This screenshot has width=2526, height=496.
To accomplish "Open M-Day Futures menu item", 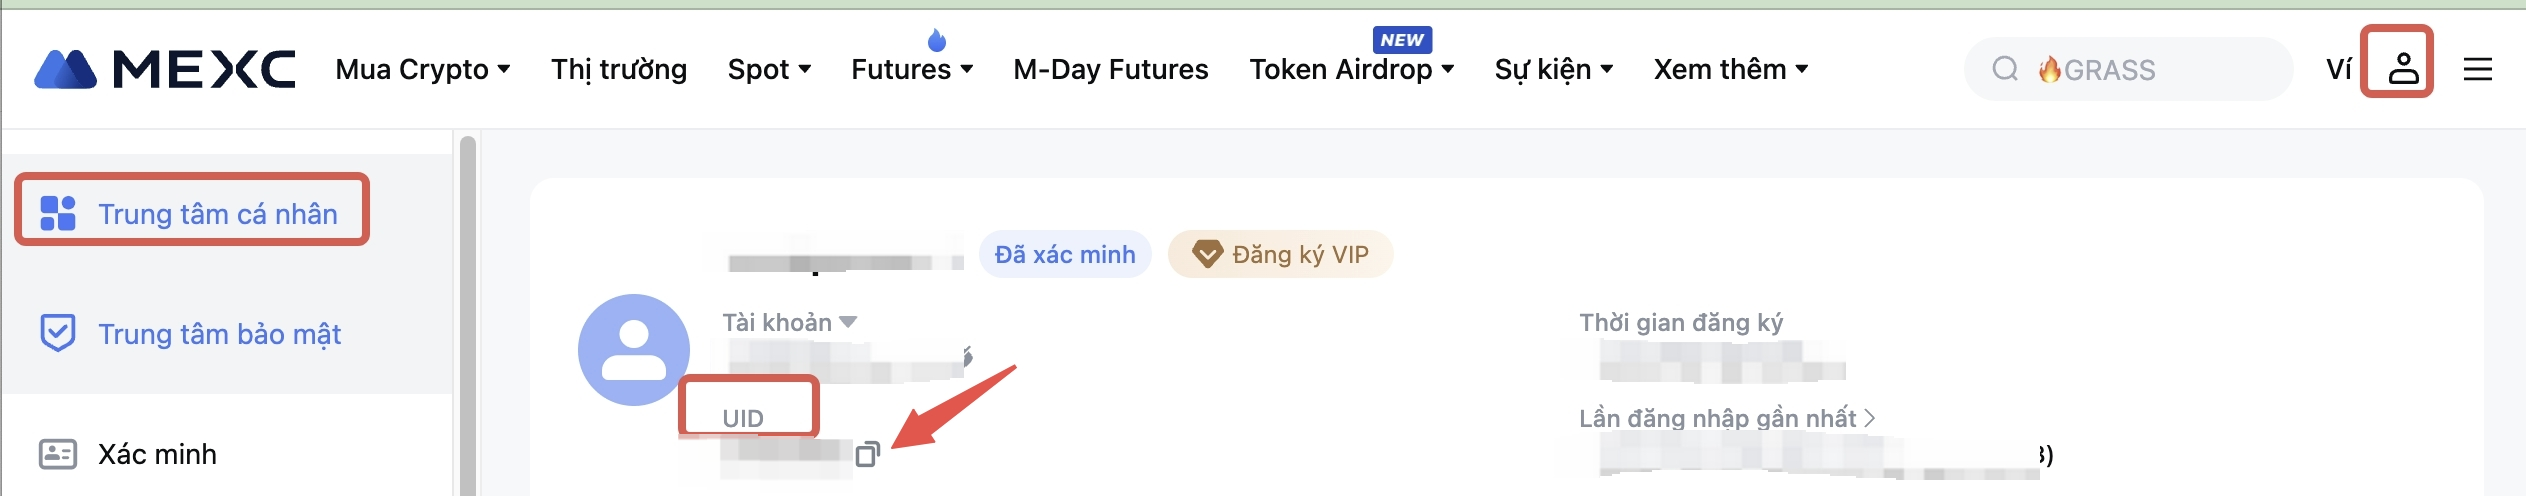I will tap(1110, 69).
